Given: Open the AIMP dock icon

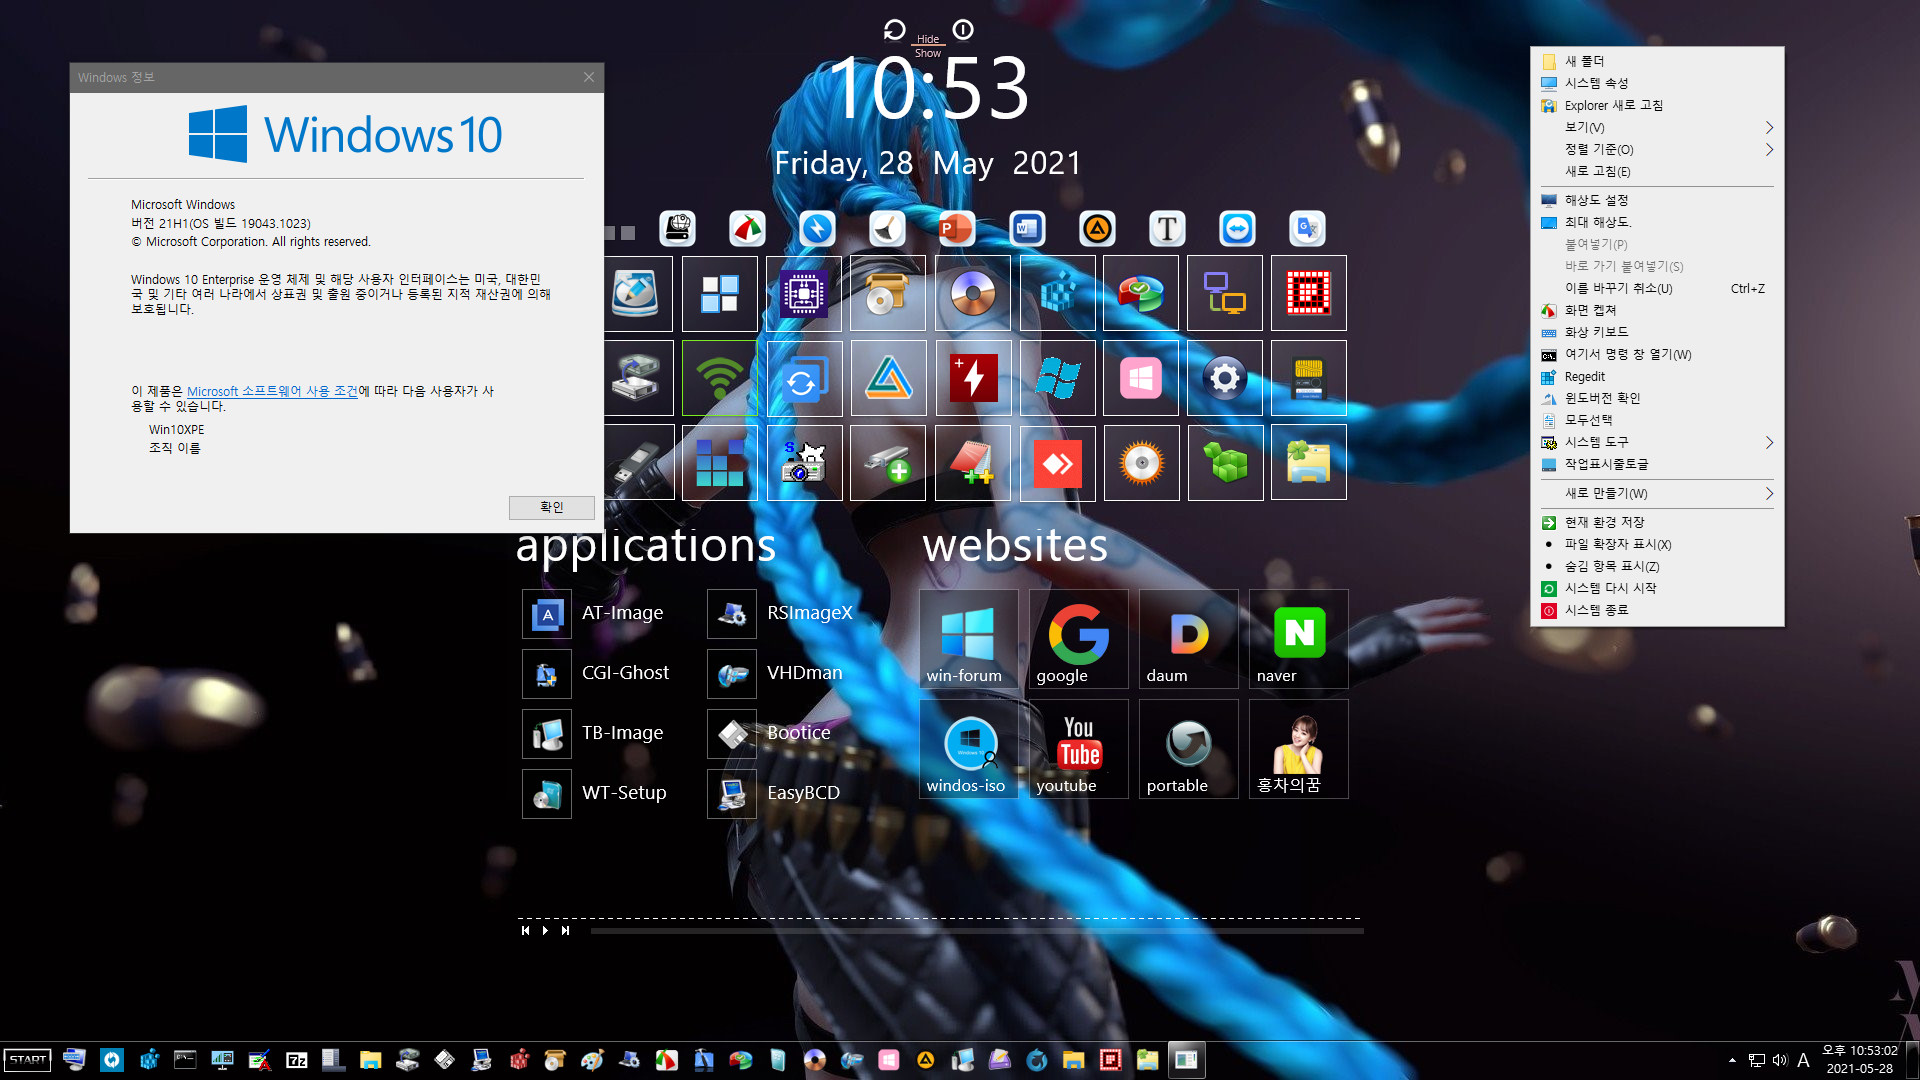Looking at the screenshot, I should coord(1097,229).
